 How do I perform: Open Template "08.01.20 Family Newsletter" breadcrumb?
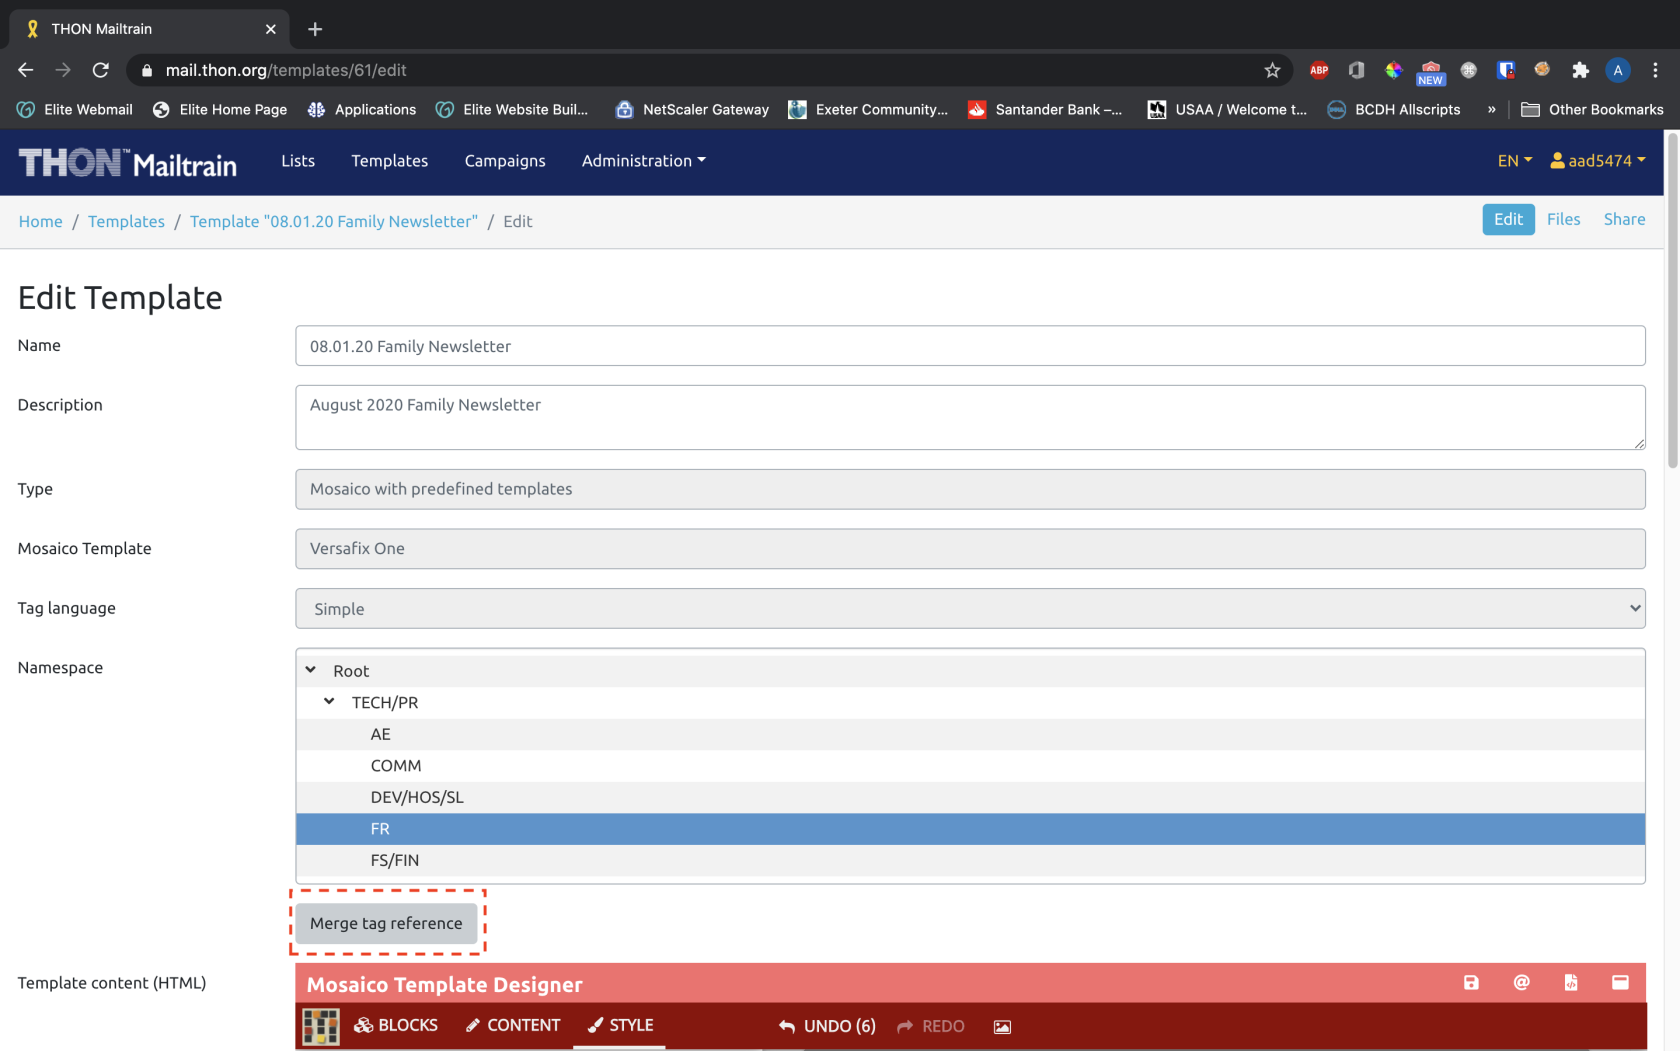[x=334, y=222]
